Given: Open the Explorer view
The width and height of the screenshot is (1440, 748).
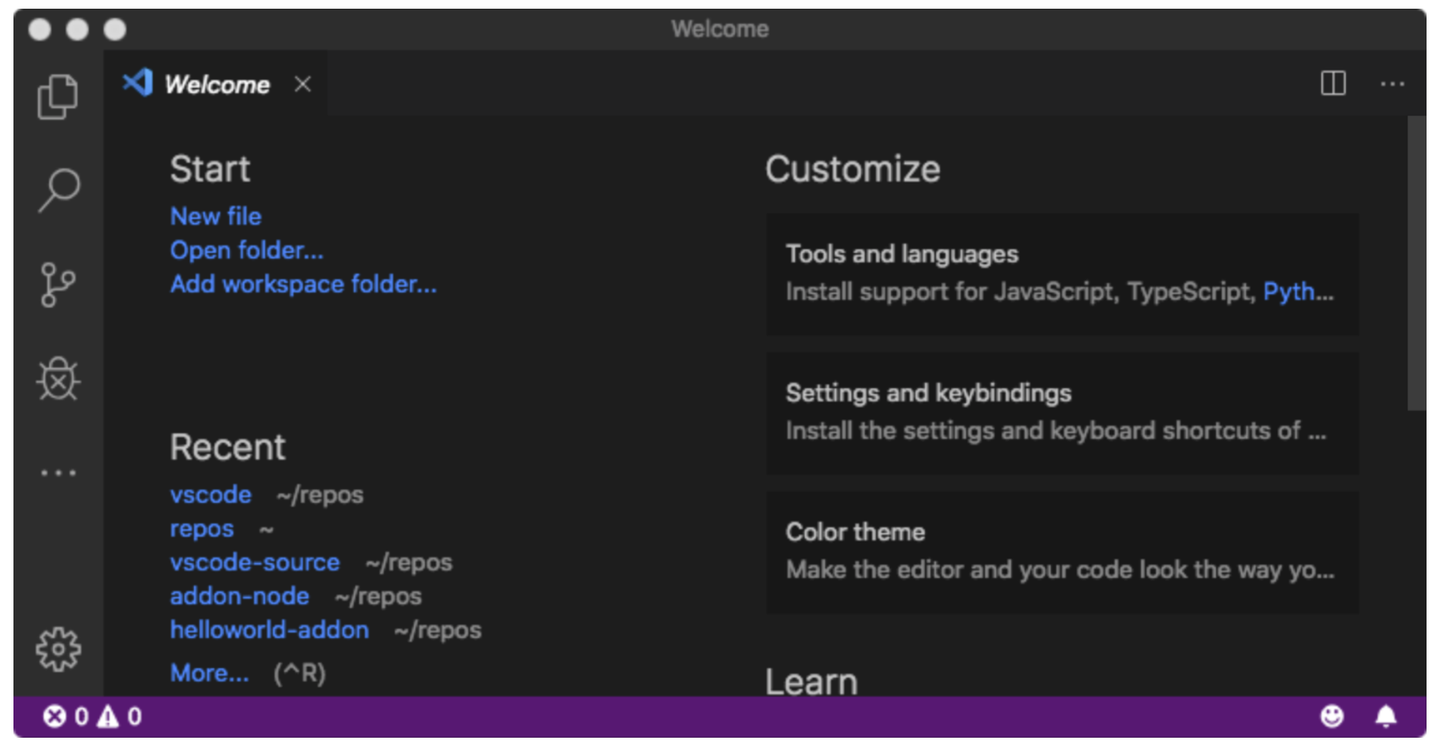Looking at the screenshot, I should coord(58,96).
